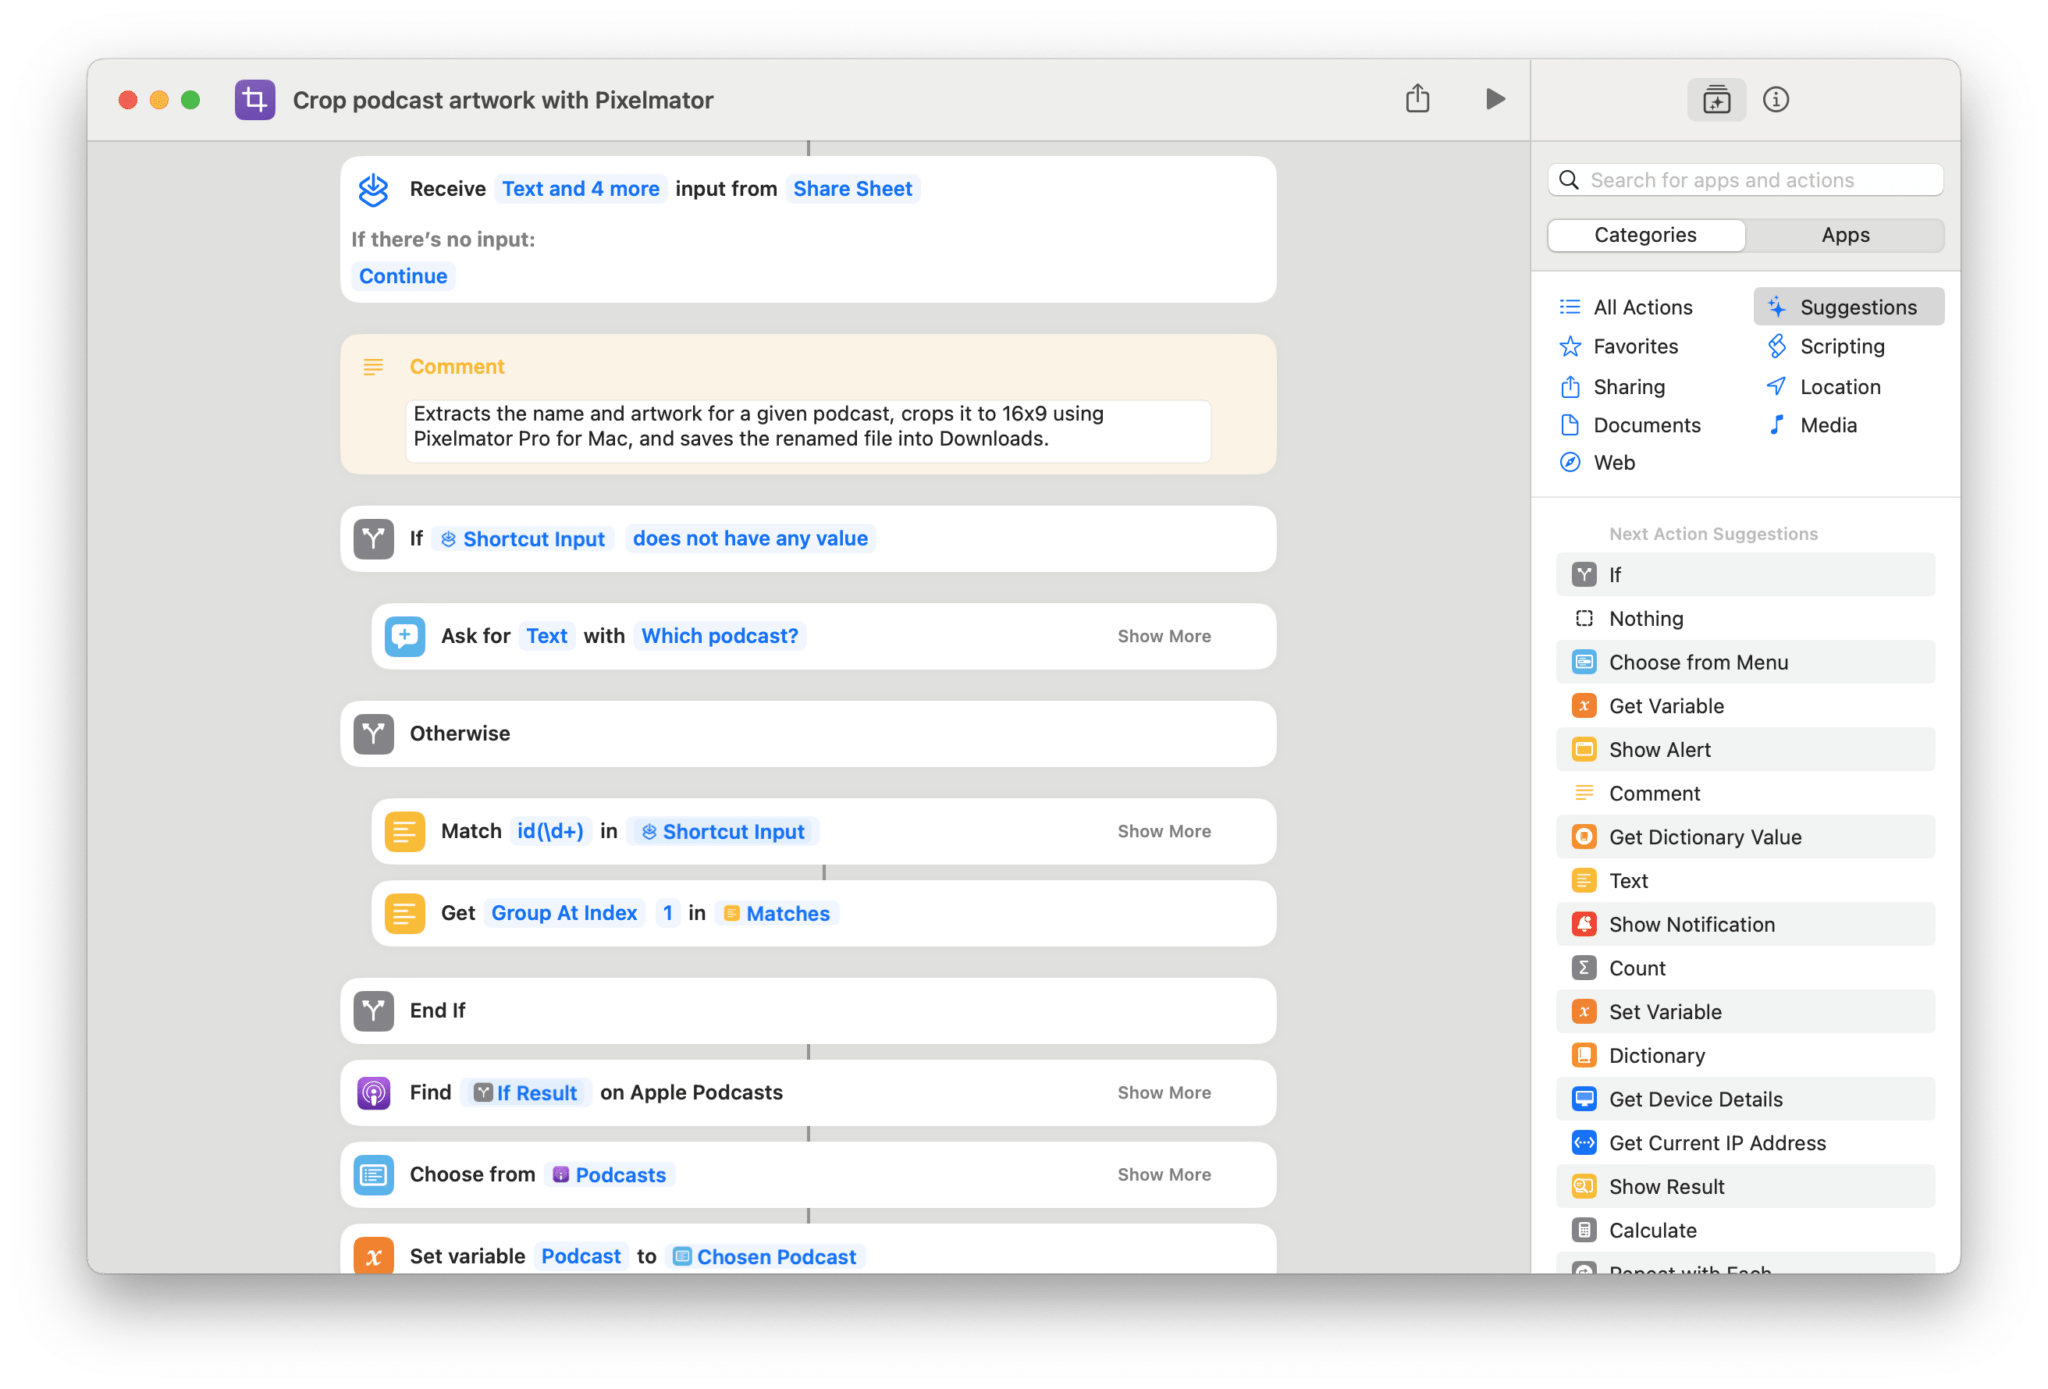2048x1389 pixels.
Task: Switch to the Apps tab
Action: [1845, 235]
